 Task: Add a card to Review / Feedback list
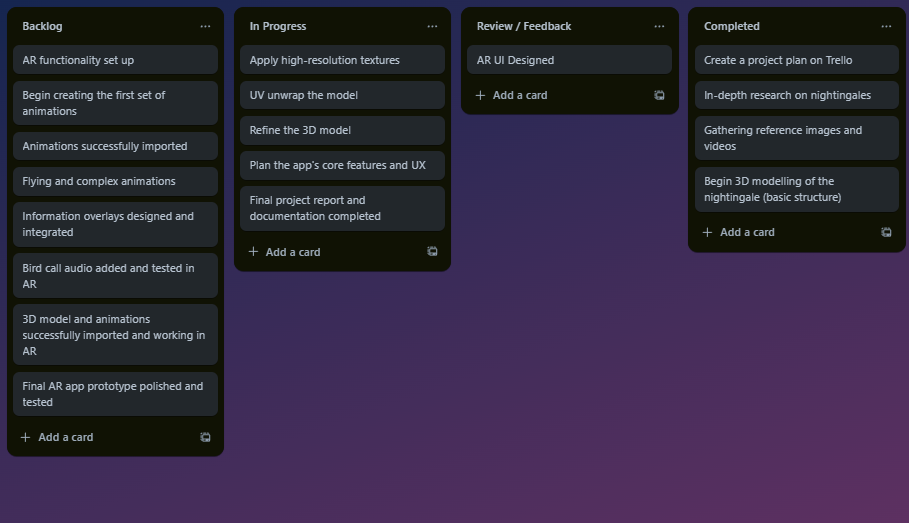(x=519, y=95)
